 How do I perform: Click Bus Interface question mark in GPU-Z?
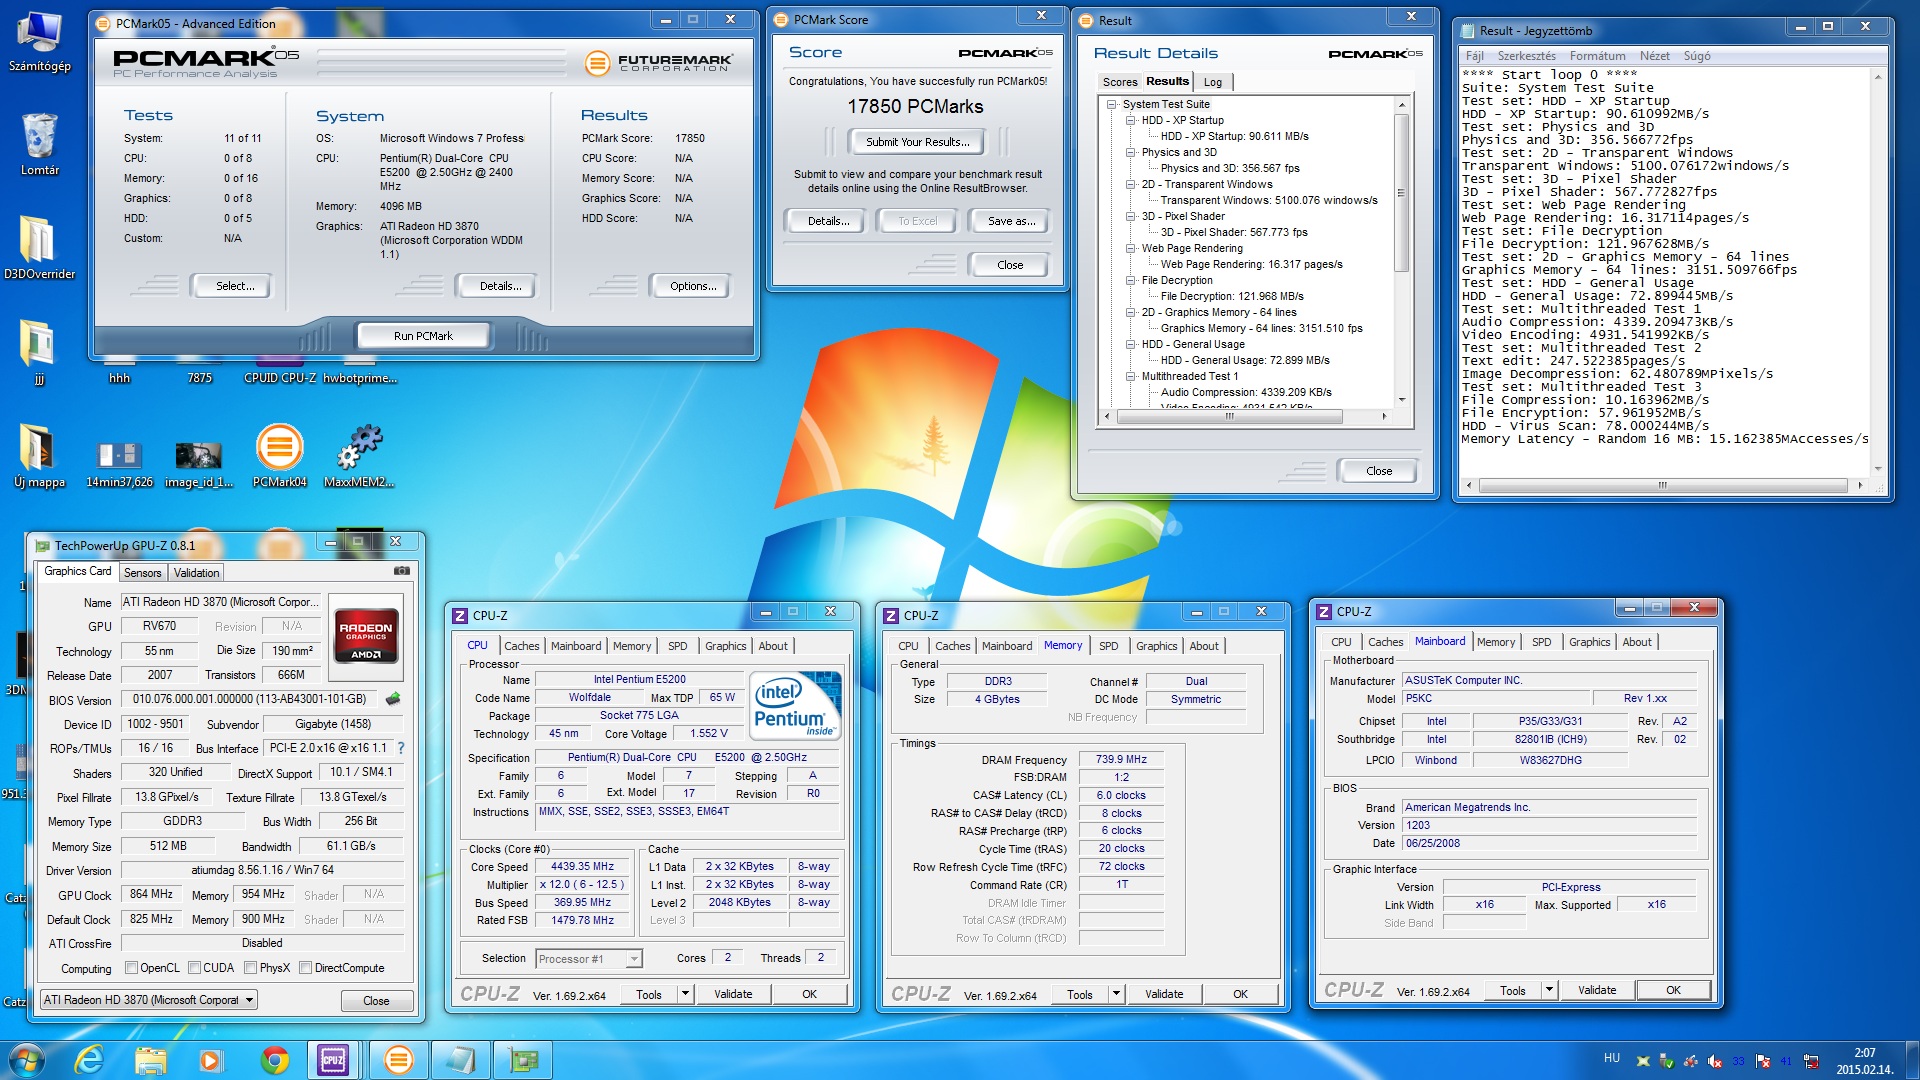pos(401,748)
